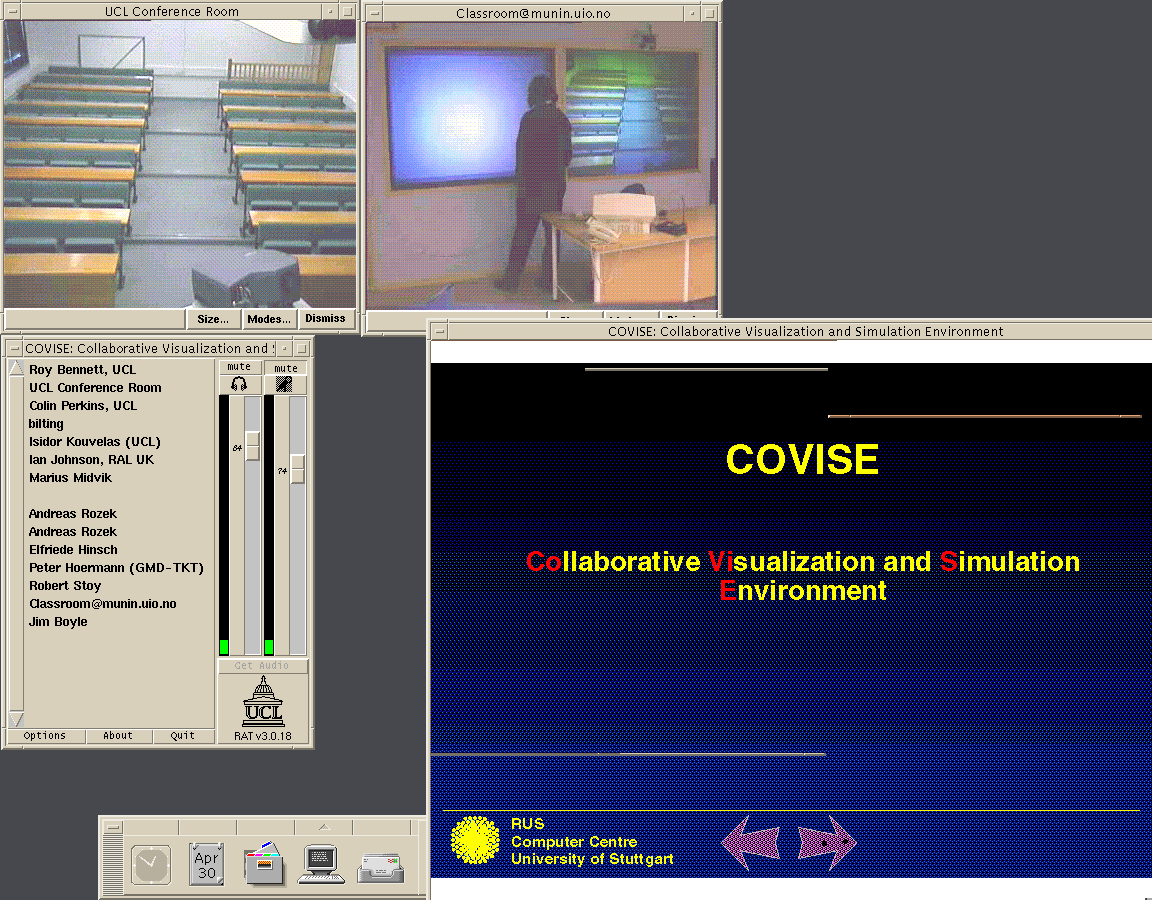Screen dimensions: 1152x900
Task: Select Isidor Kouvelas (UCL) in the list
Action: pyautogui.click(x=95, y=442)
